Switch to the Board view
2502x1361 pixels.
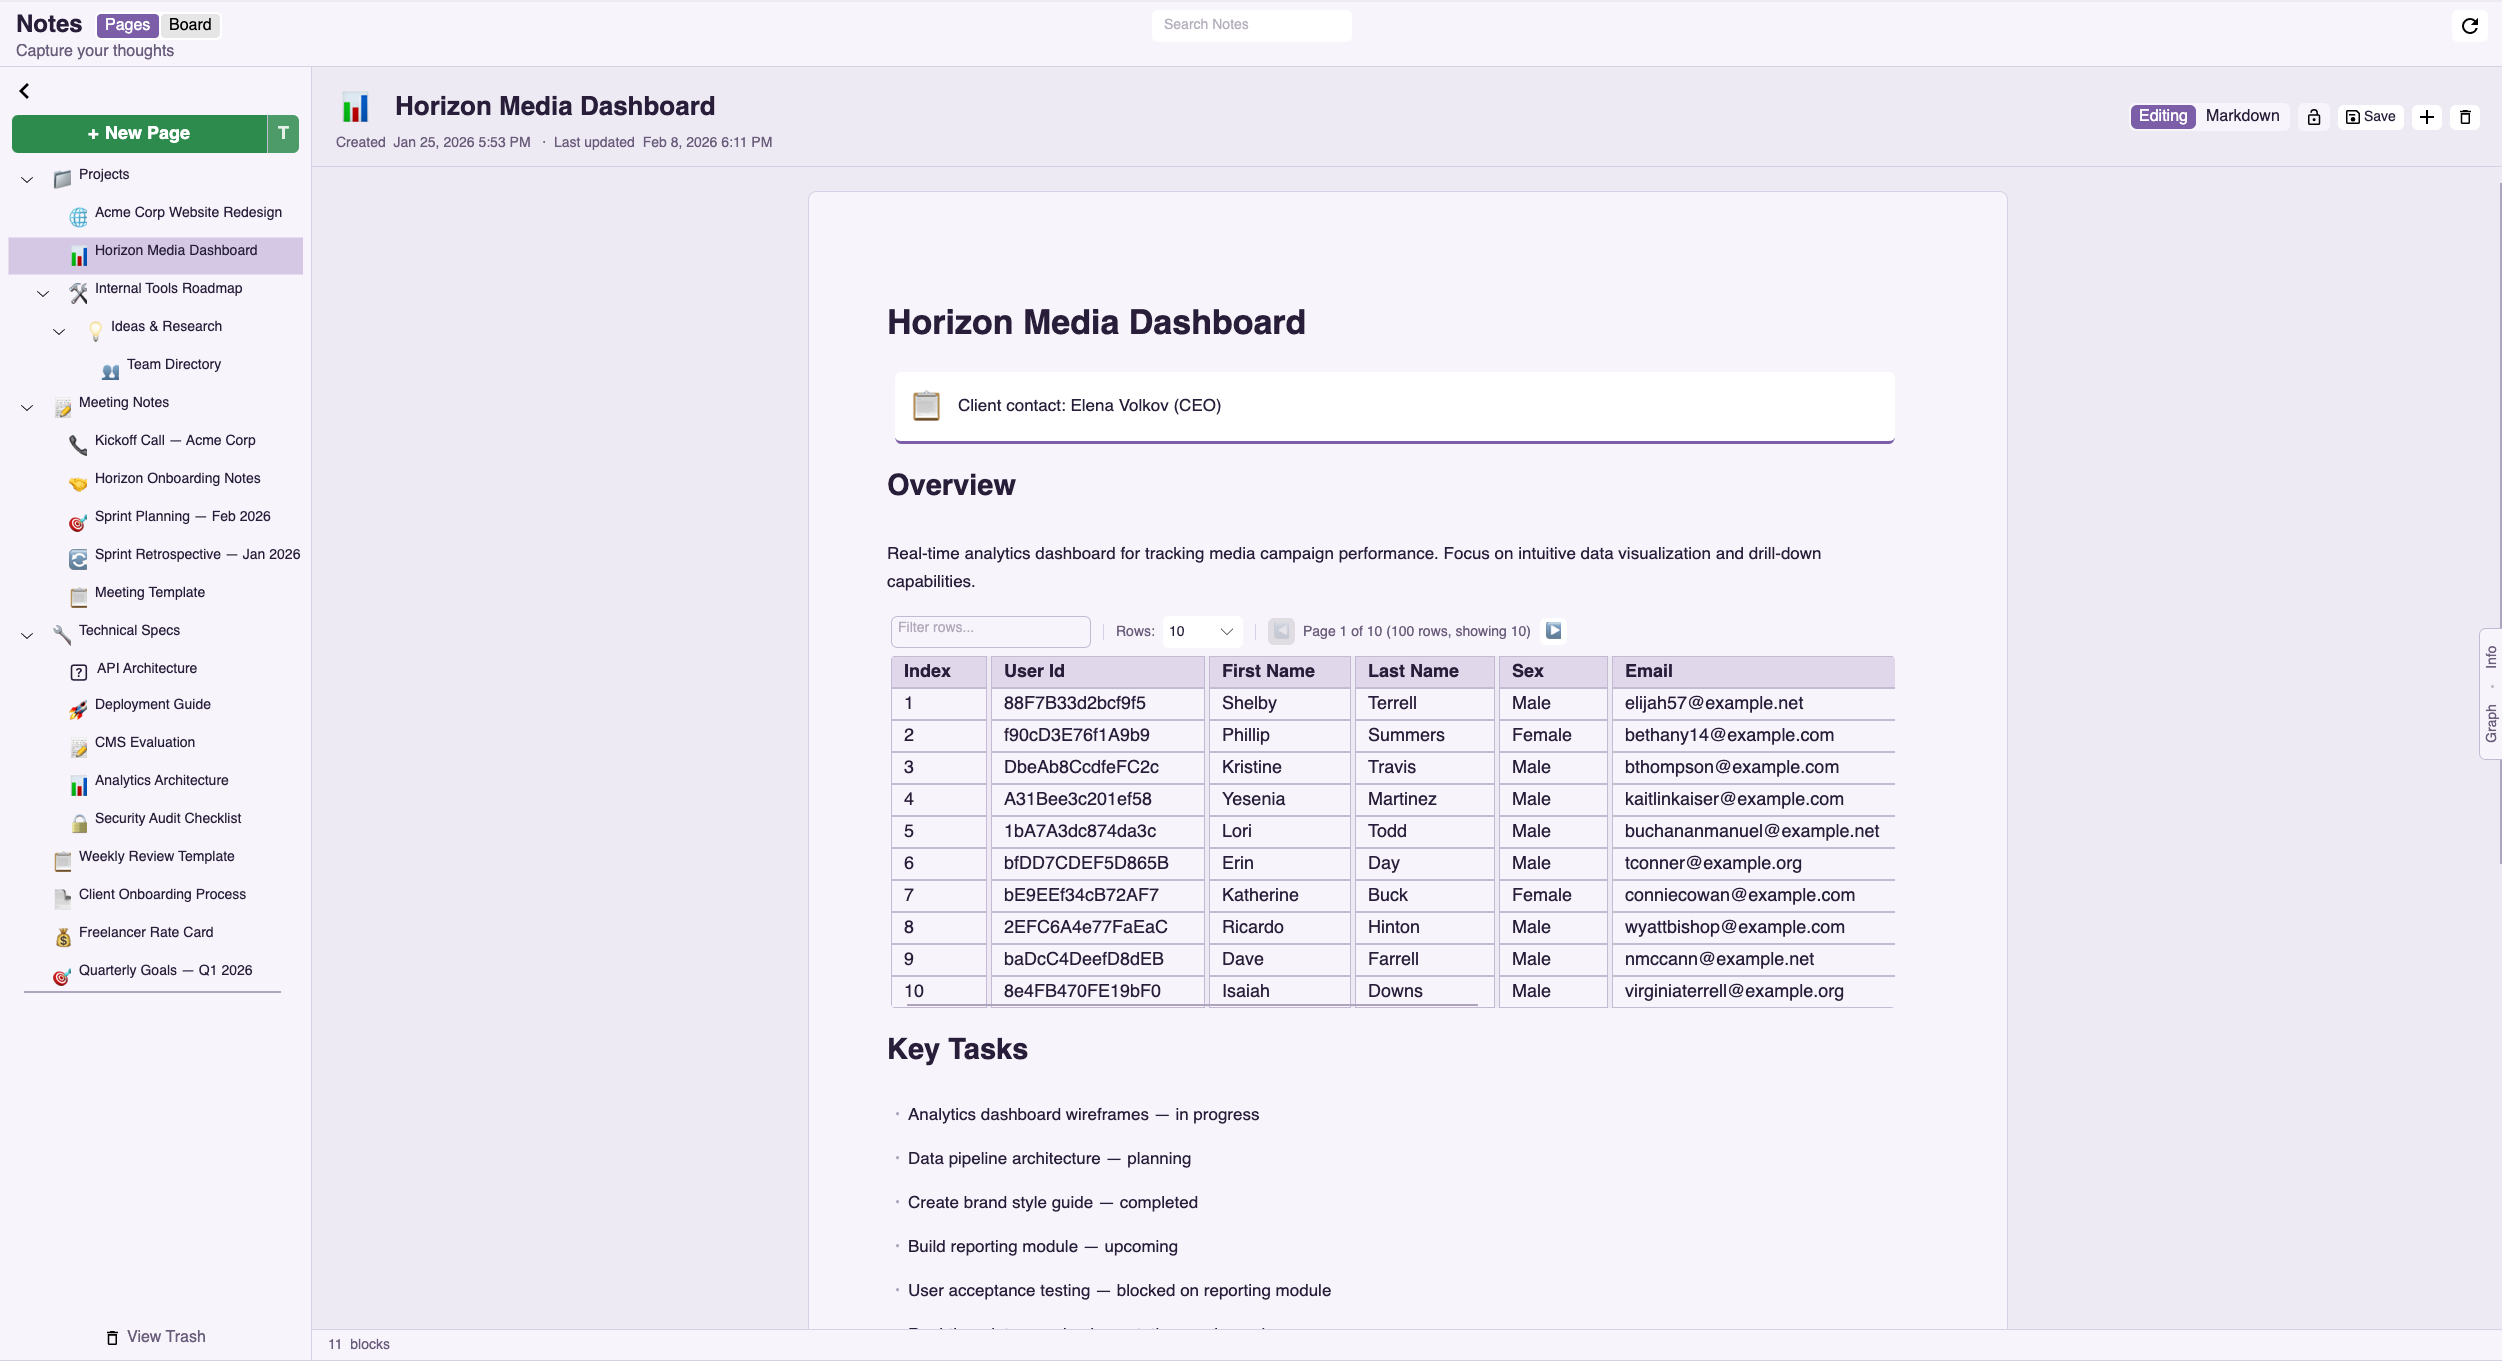(x=190, y=24)
